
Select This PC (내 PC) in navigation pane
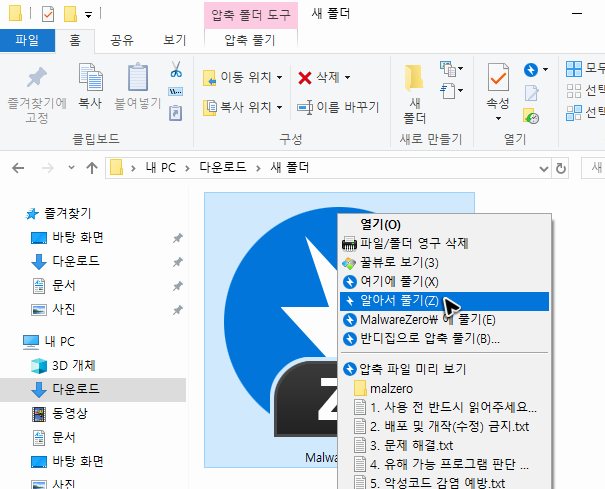pos(59,342)
